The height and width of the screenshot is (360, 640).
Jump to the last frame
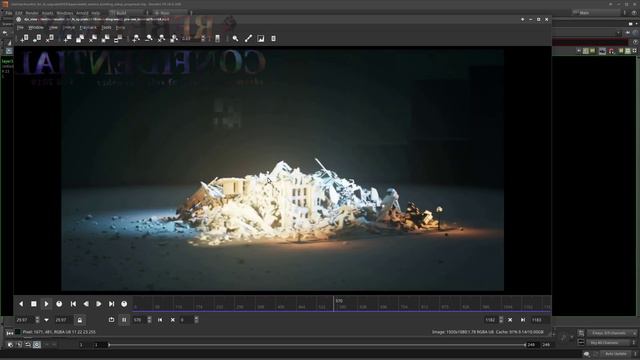[111, 304]
